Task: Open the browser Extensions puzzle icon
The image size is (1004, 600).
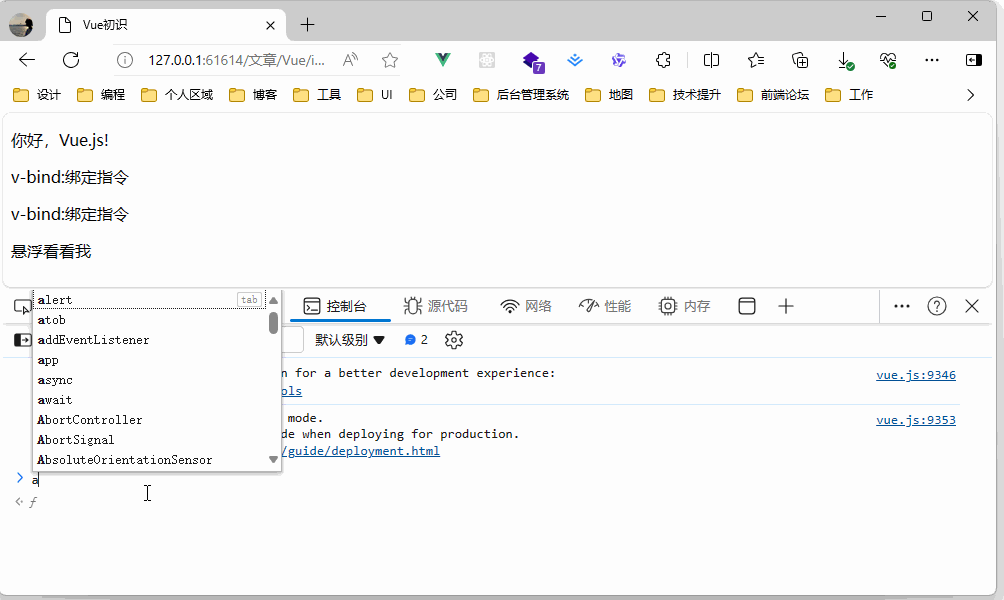Action: [663, 60]
